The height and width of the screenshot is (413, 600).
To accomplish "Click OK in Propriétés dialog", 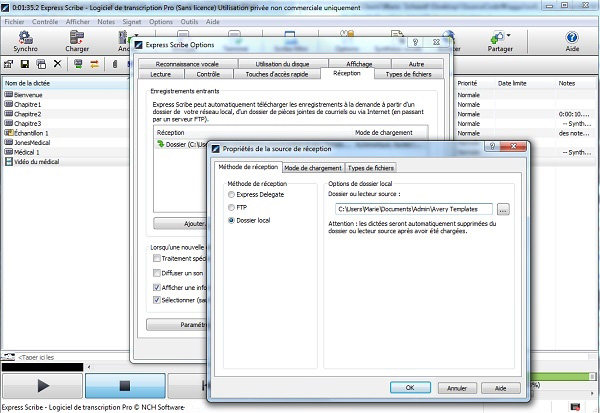I will (410, 388).
